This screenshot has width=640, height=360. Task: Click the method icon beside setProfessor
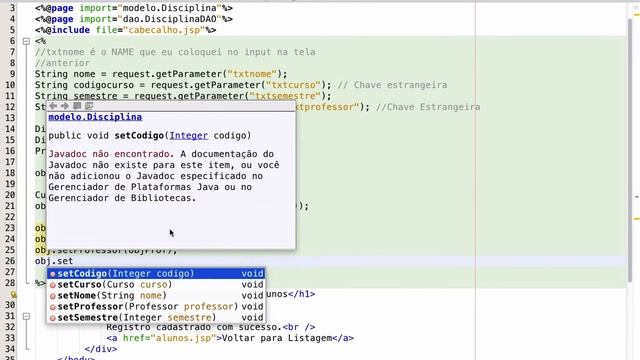tap(53, 307)
